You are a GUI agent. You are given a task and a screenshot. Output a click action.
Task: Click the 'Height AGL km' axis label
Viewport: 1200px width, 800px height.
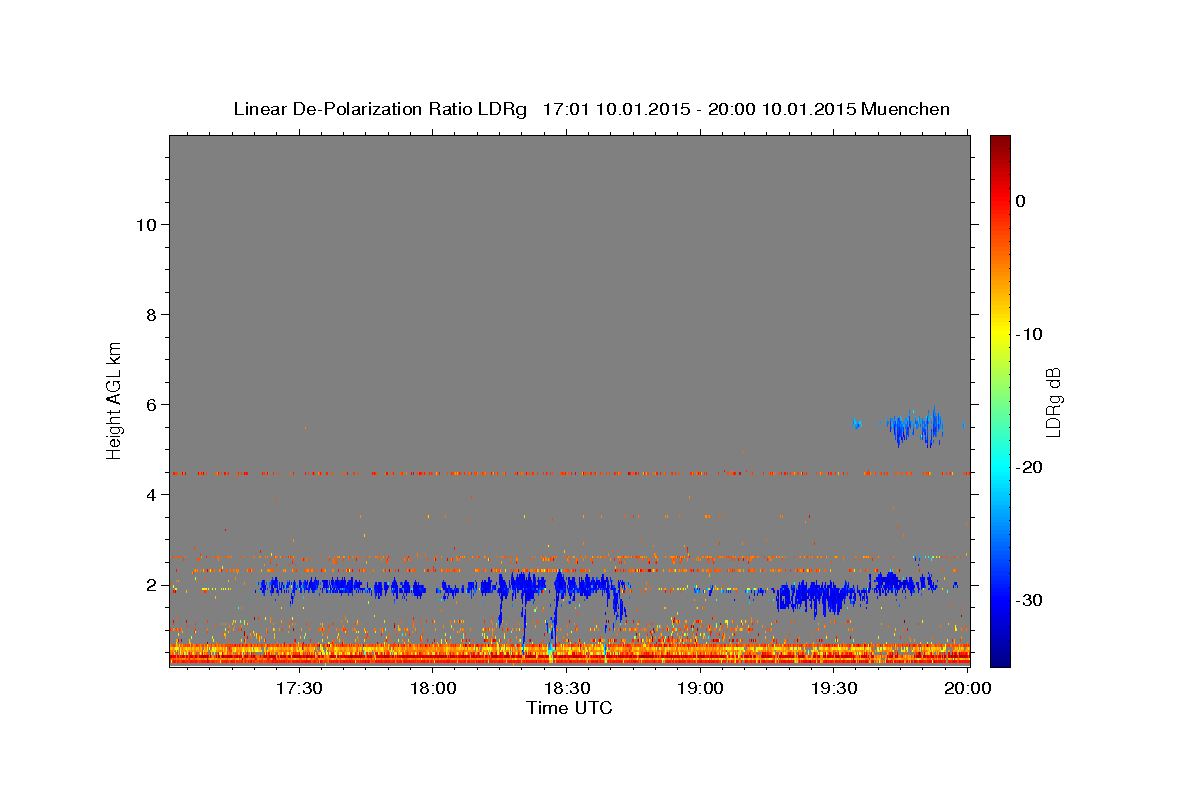click(x=114, y=400)
